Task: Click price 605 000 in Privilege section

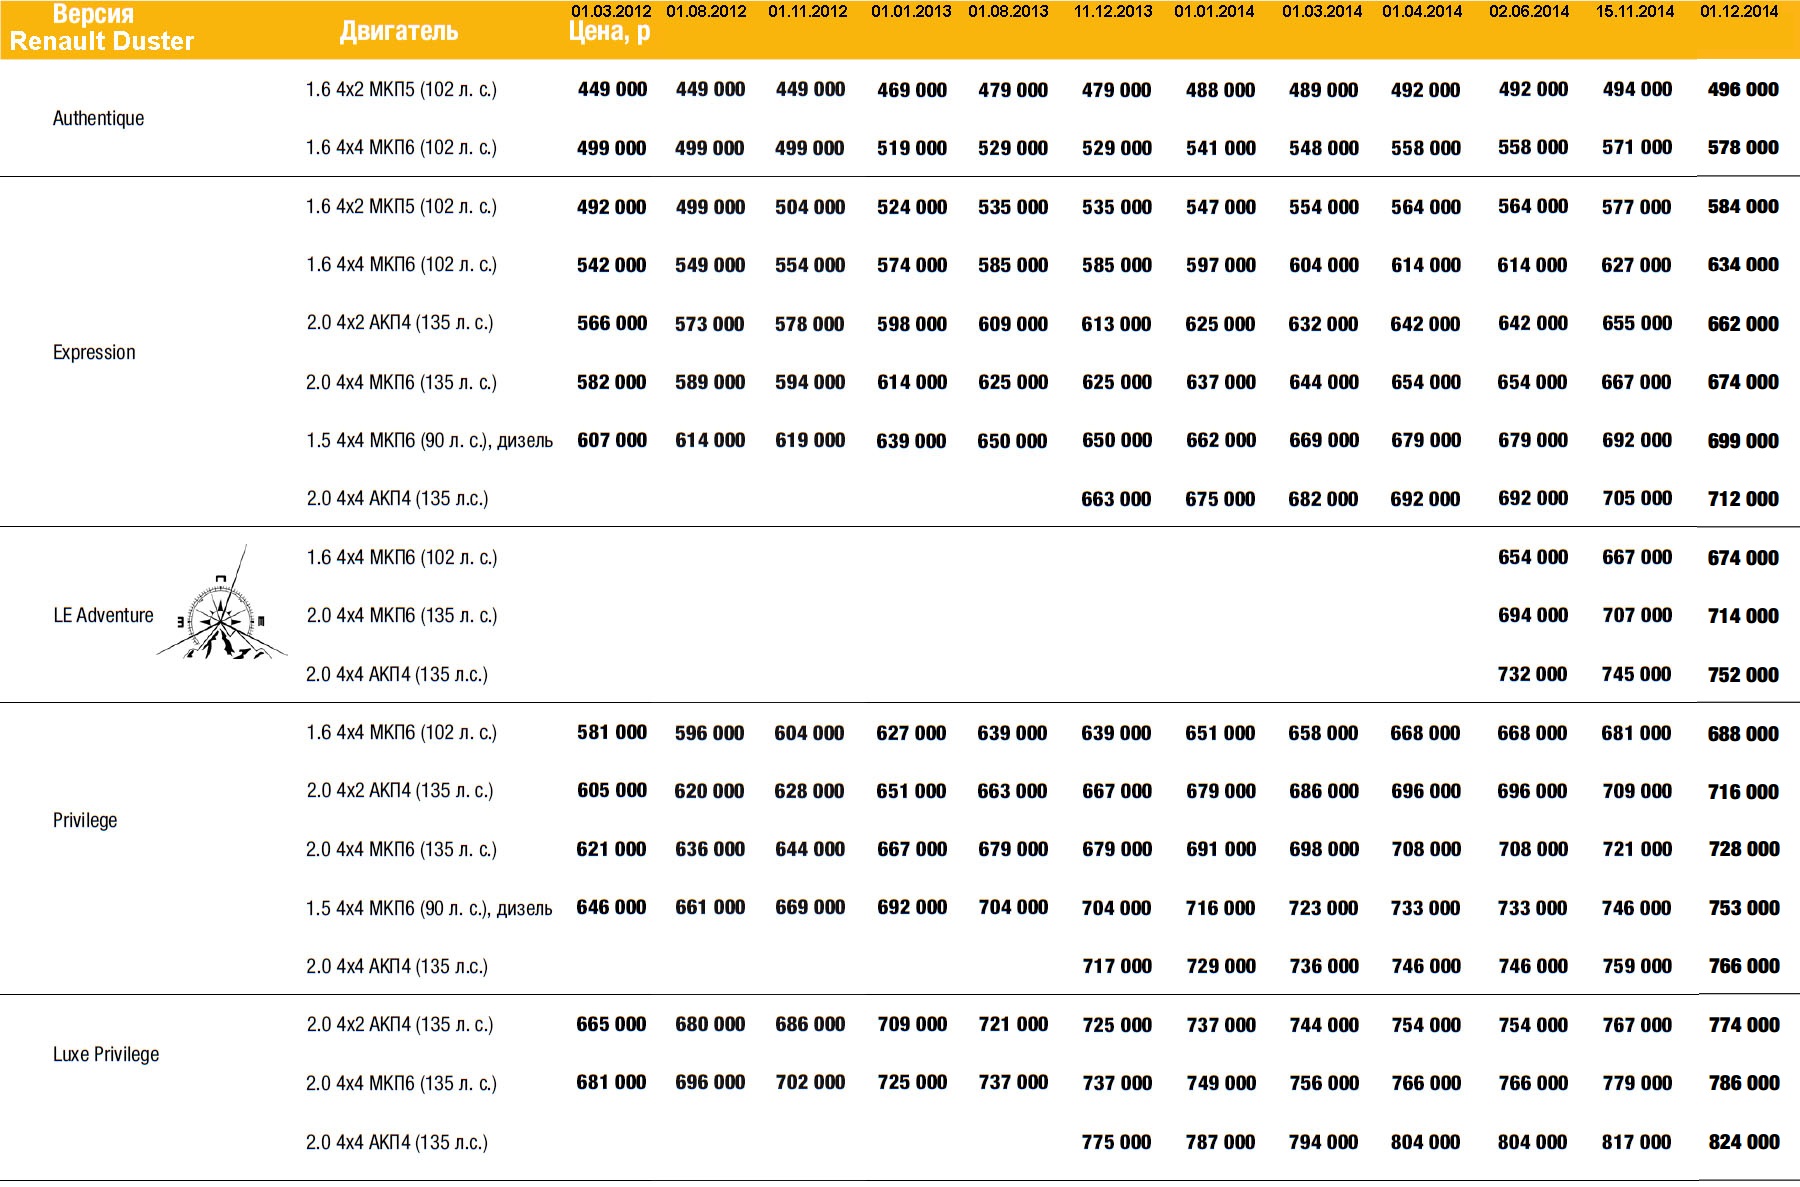Action: pos(612,790)
